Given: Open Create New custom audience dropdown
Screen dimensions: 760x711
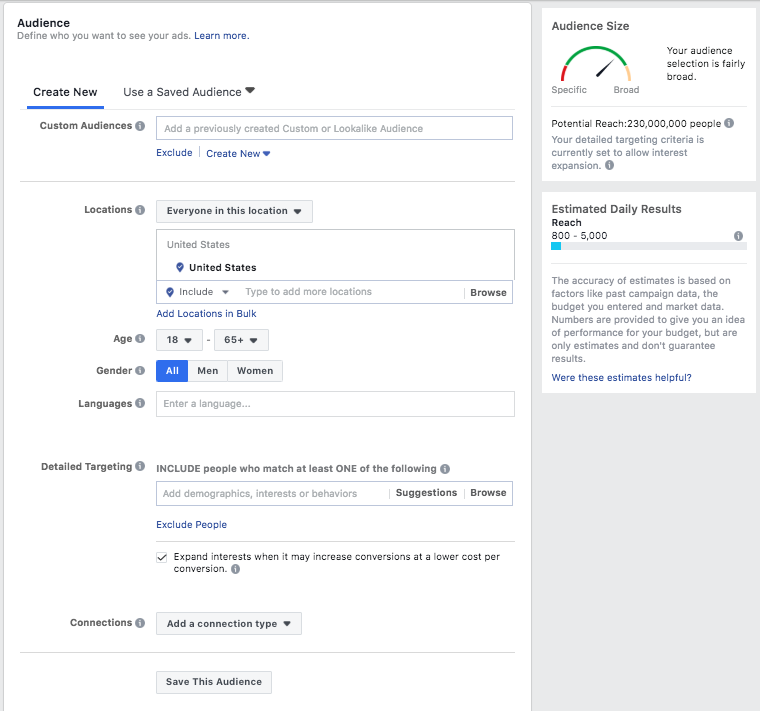Looking at the screenshot, I should [x=238, y=154].
